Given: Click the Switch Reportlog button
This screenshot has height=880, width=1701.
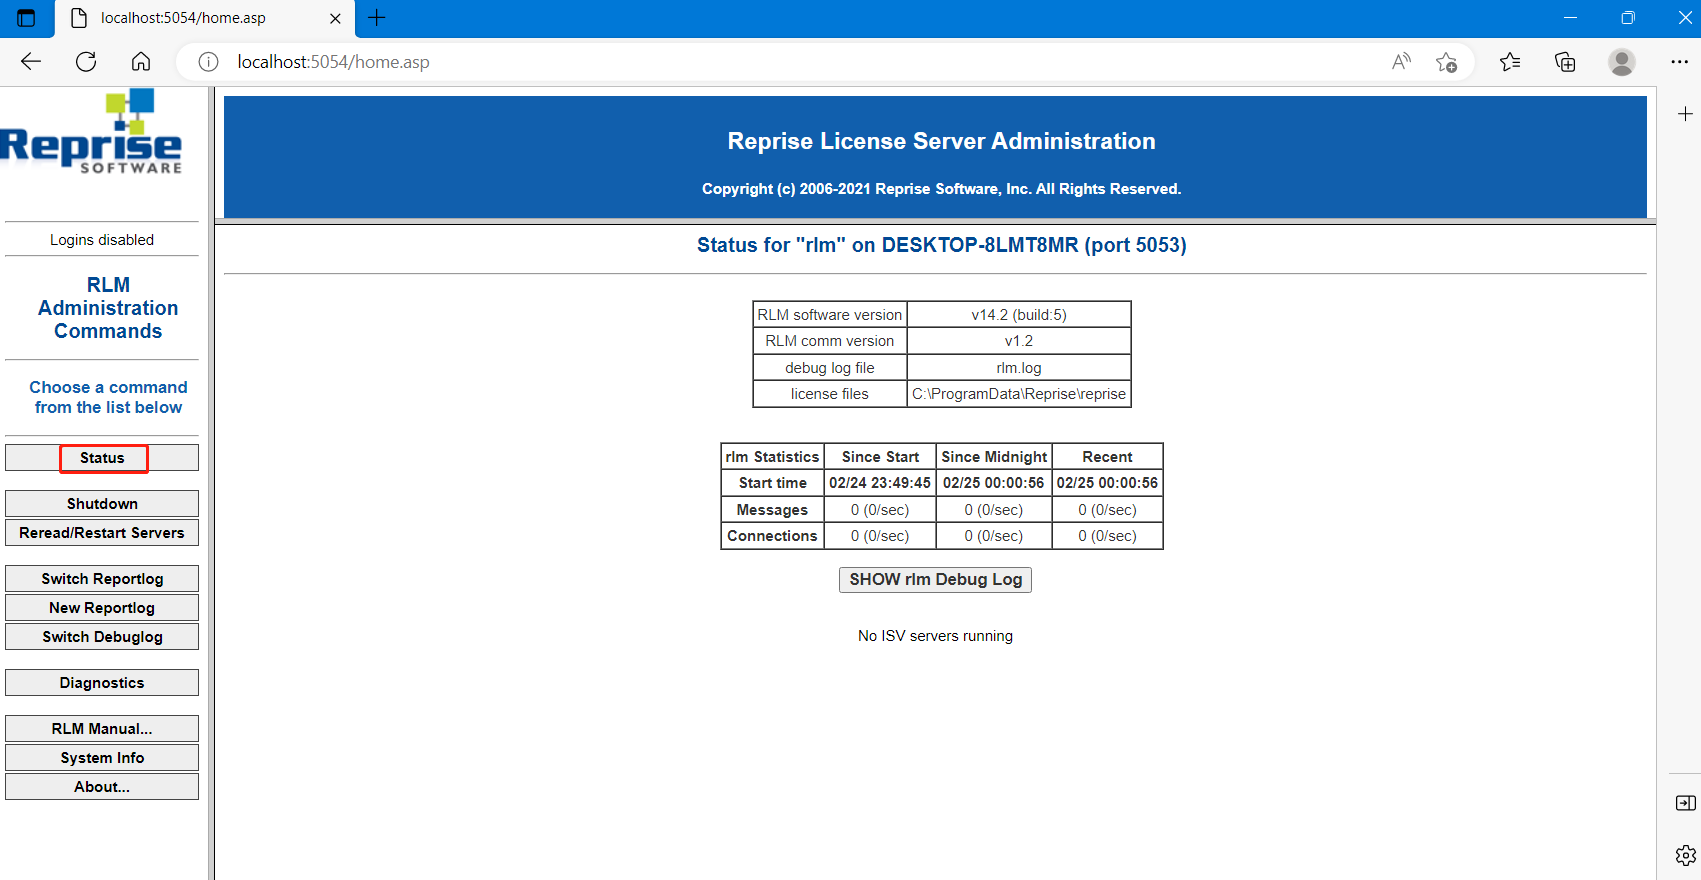Looking at the screenshot, I should [x=102, y=579].
